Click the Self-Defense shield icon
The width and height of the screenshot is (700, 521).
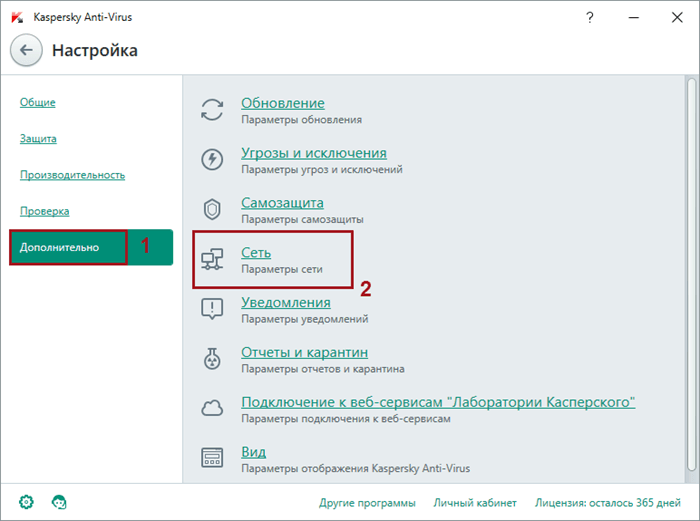click(212, 209)
